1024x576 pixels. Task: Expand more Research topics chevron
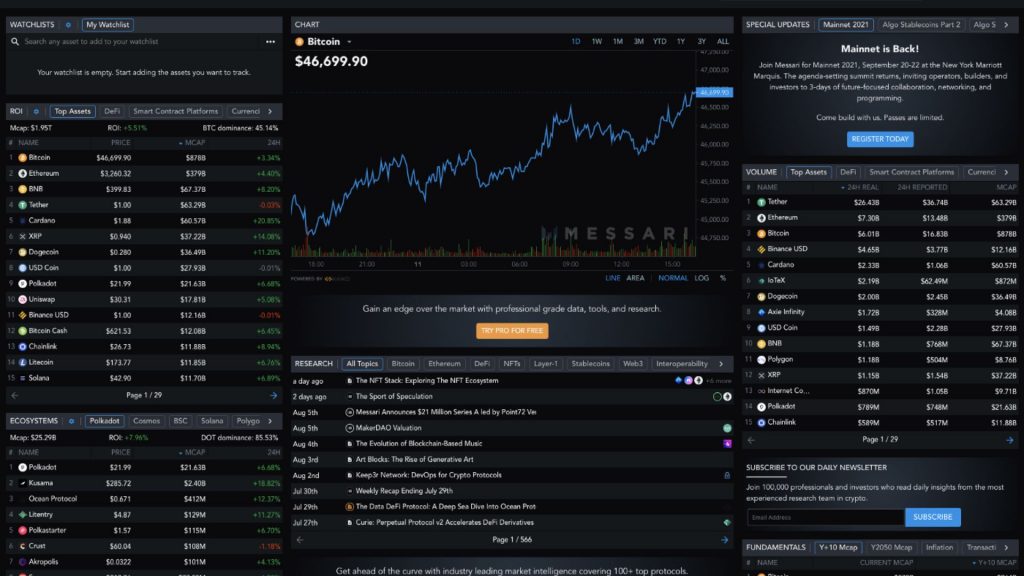[721, 364]
